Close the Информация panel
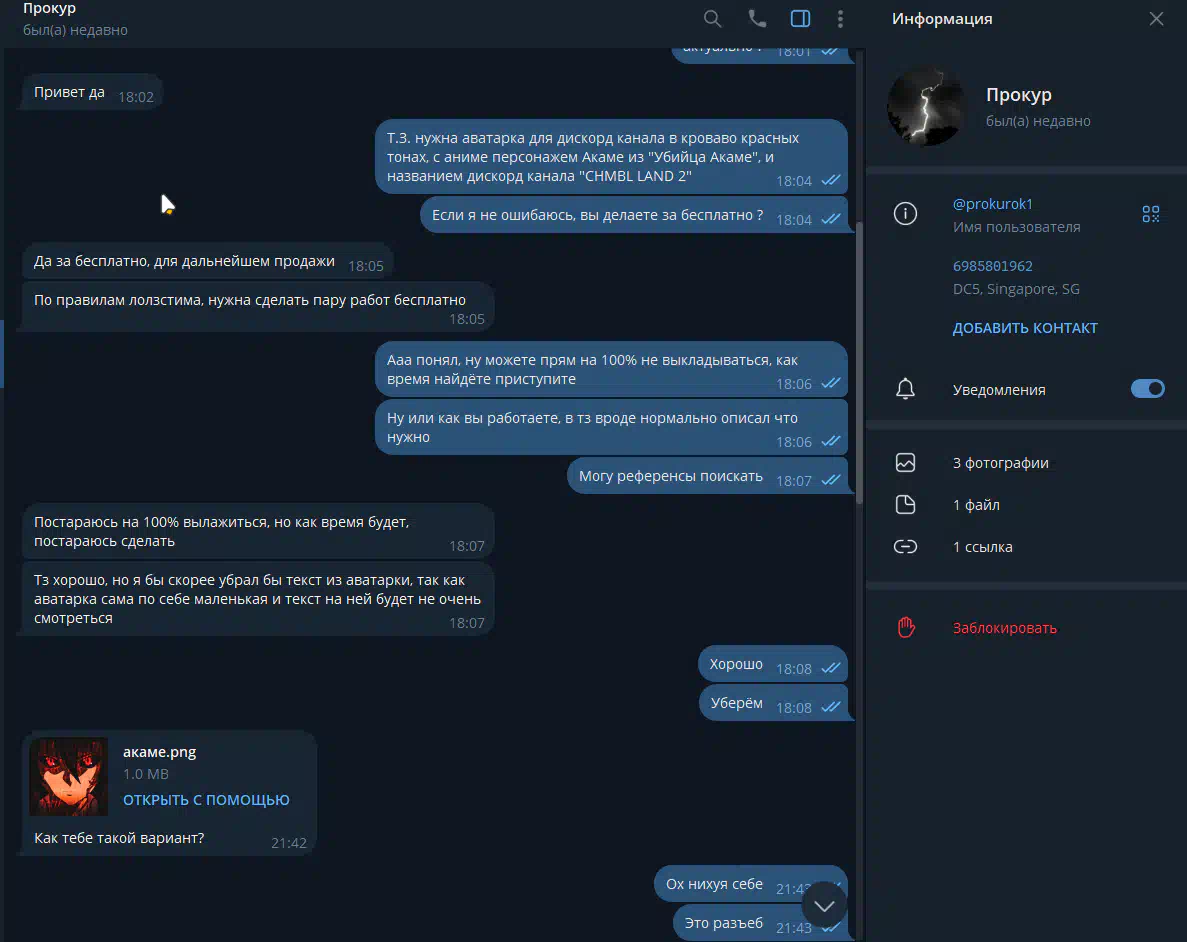 point(1156,19)
